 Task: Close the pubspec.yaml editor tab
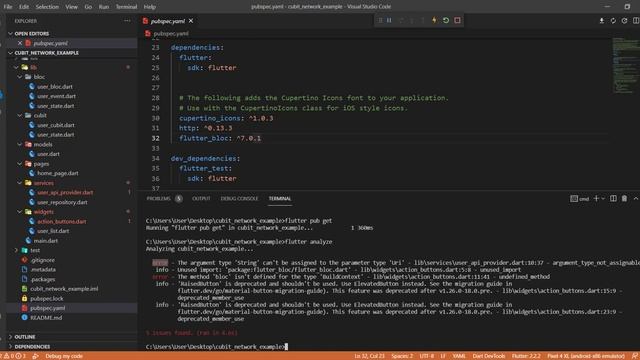click(191, 21)
